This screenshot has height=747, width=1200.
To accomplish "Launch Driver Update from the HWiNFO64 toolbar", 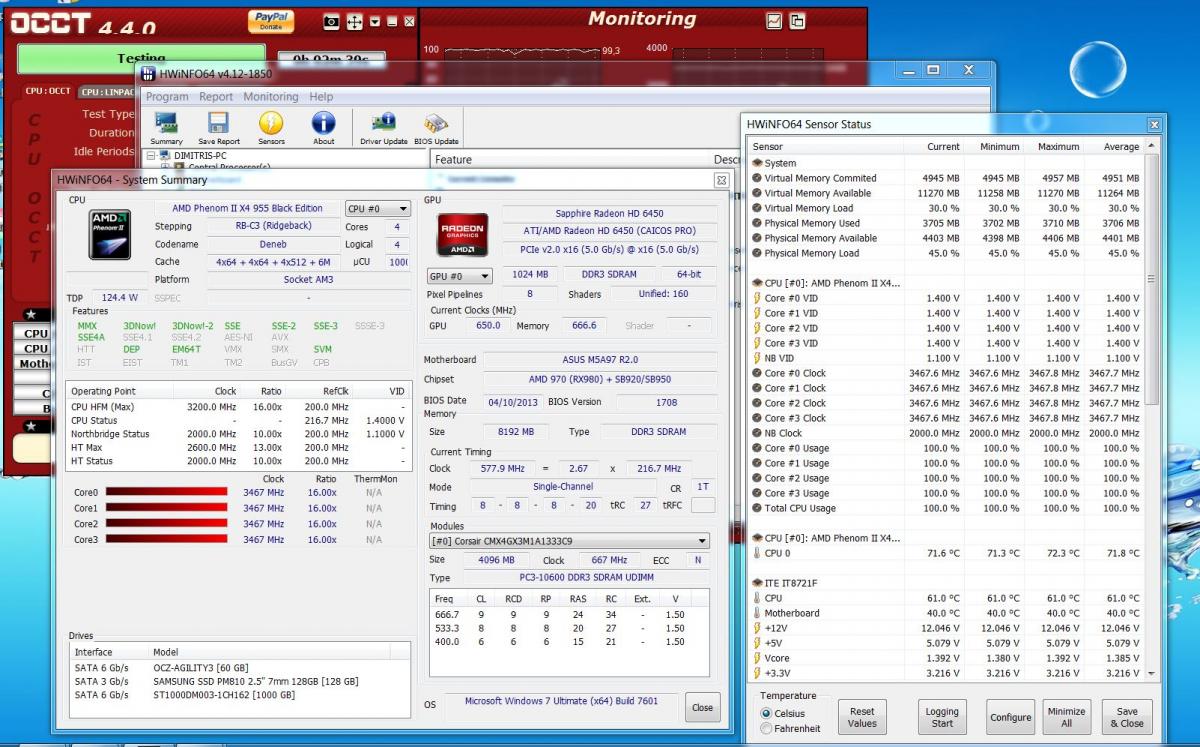I will tap(383, 127).
